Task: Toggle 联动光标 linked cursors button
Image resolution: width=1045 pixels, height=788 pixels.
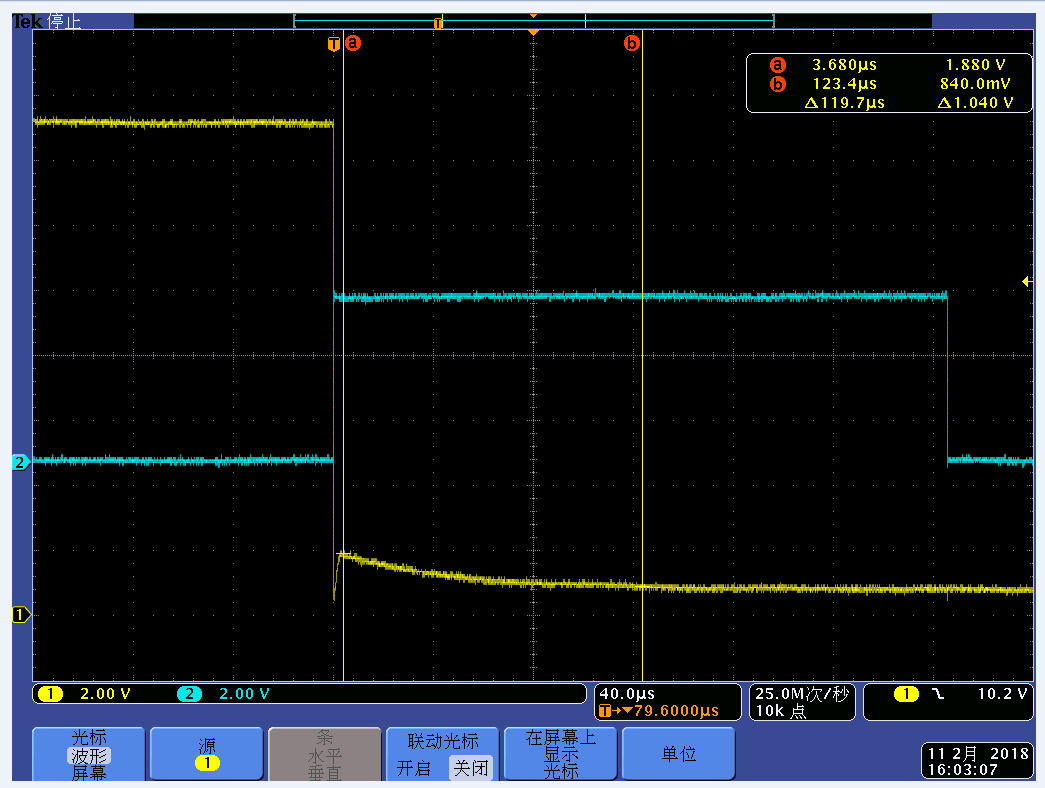Action: click(x=443, y=754)
